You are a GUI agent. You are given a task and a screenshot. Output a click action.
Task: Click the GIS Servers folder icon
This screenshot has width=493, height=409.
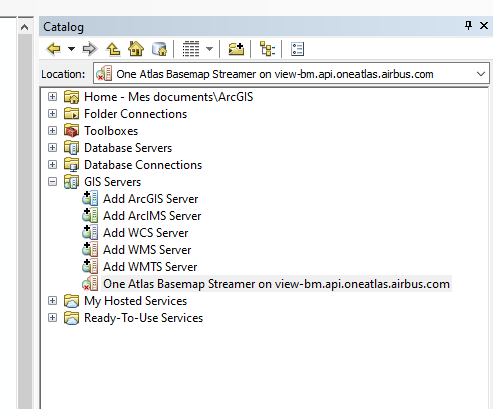[x=71, y=182]
